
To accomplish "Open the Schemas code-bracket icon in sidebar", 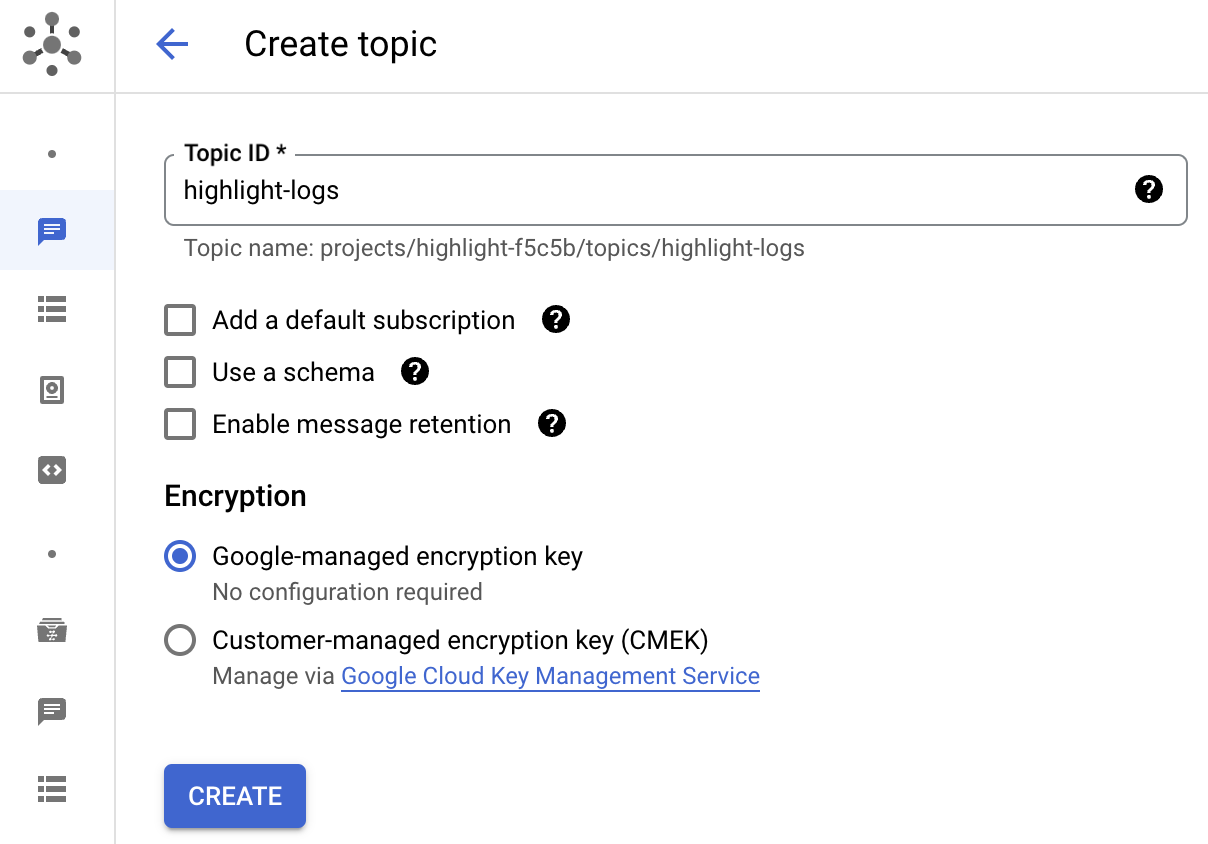I will click(52, 470).
